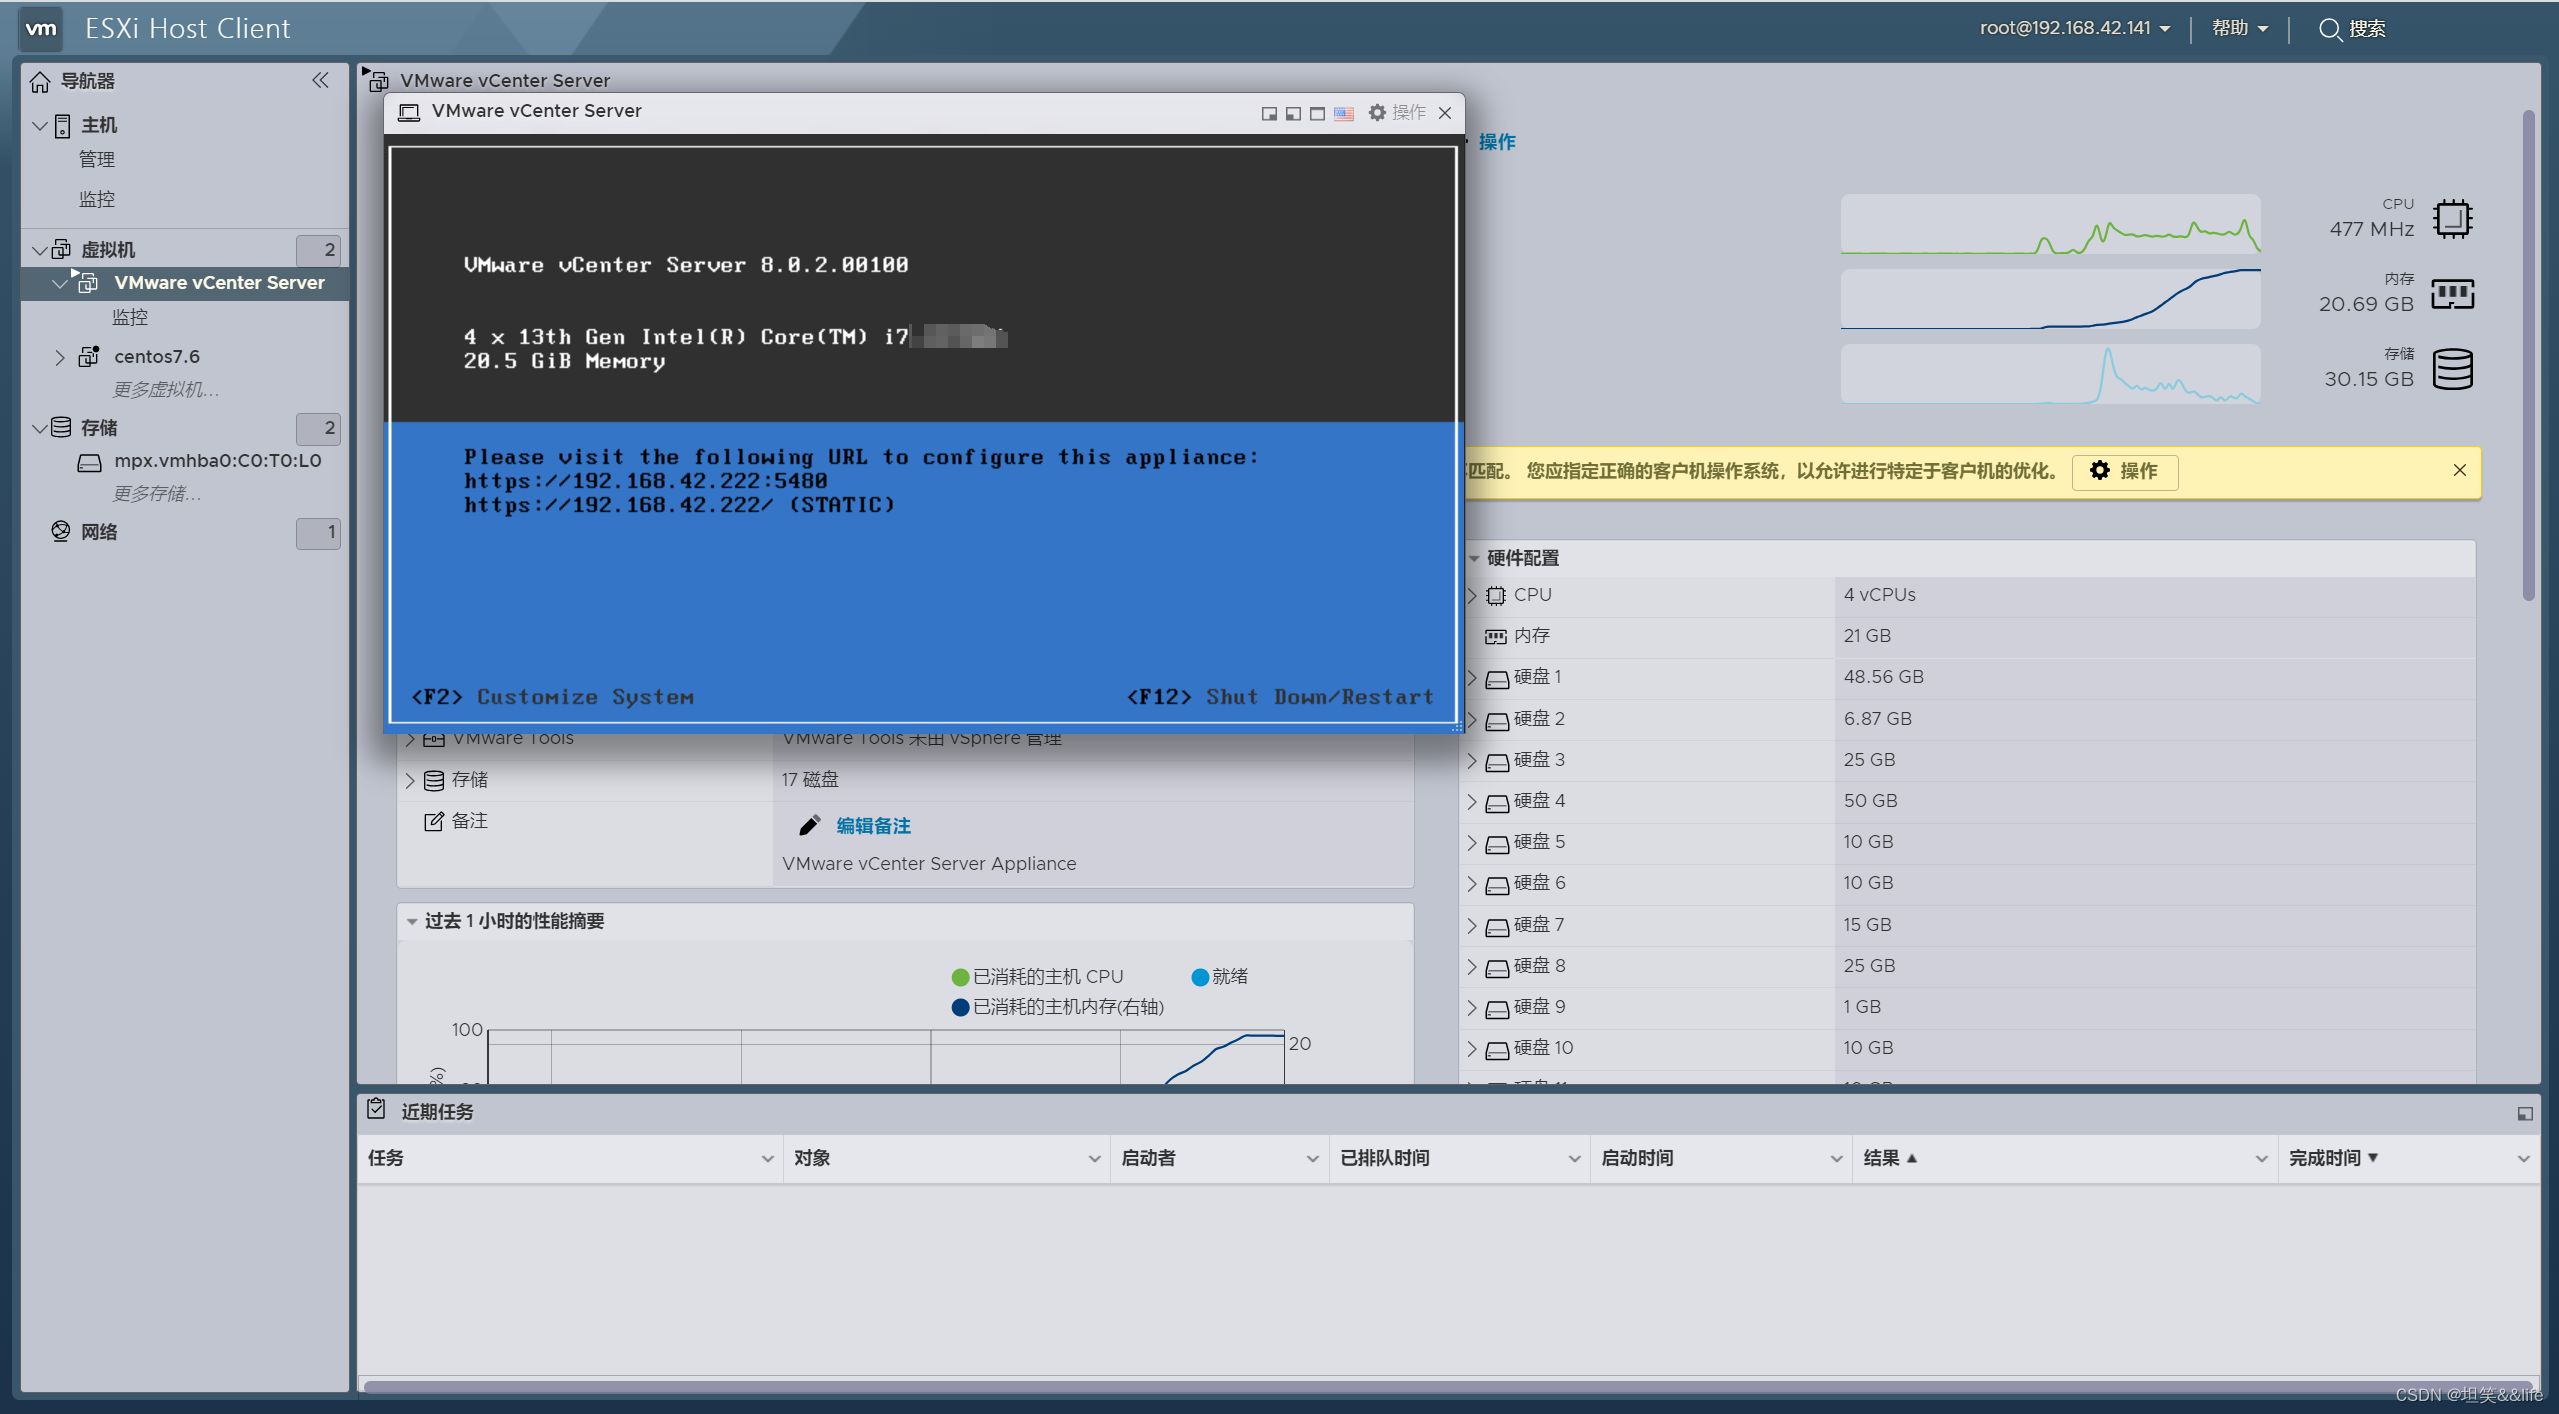Open the 任务 column dropdown
The width and height of the screenshot is (2559, 1414).
point(767,1158)
